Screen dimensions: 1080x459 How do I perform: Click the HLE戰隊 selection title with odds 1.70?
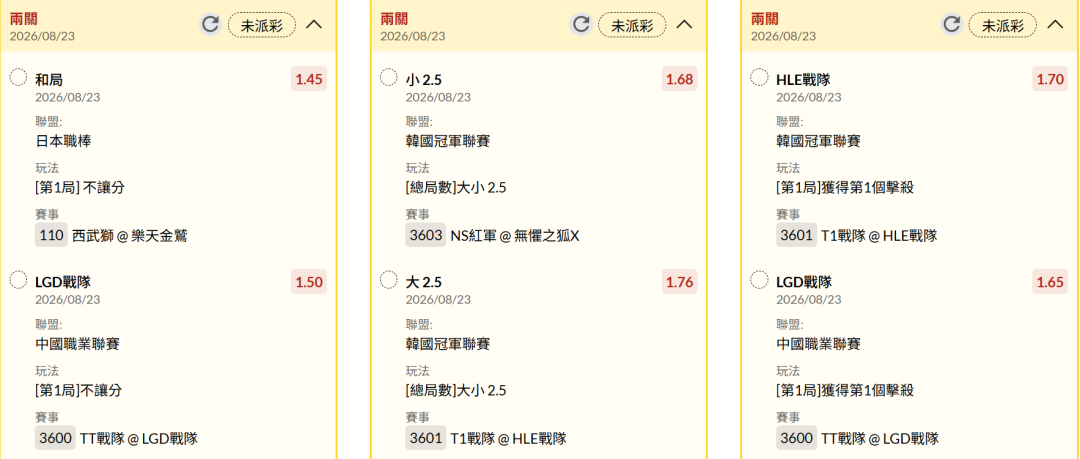point(804,80)
